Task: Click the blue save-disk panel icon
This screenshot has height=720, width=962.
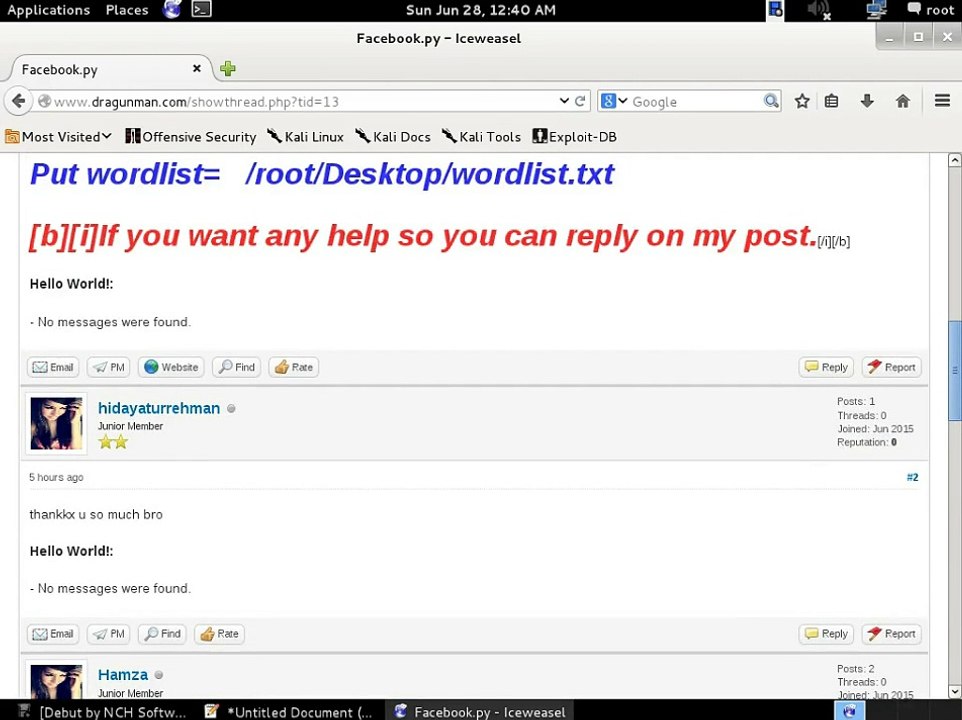Action: click(775, 9)
